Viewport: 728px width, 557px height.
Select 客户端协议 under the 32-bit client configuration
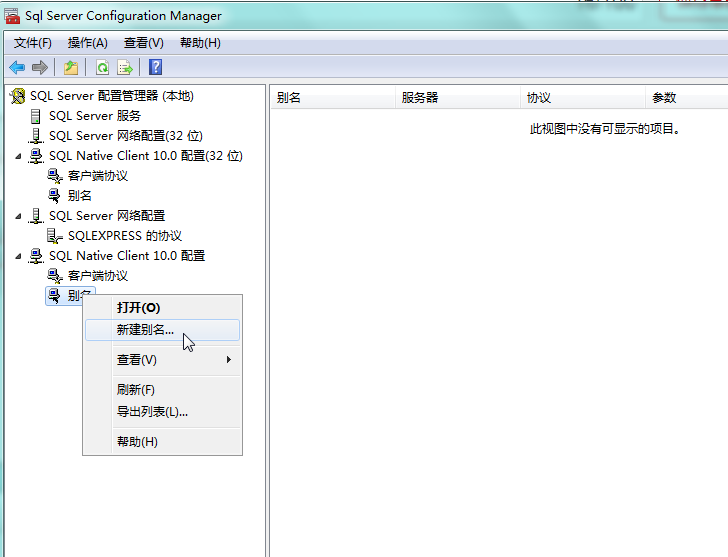tap(98, 176)
